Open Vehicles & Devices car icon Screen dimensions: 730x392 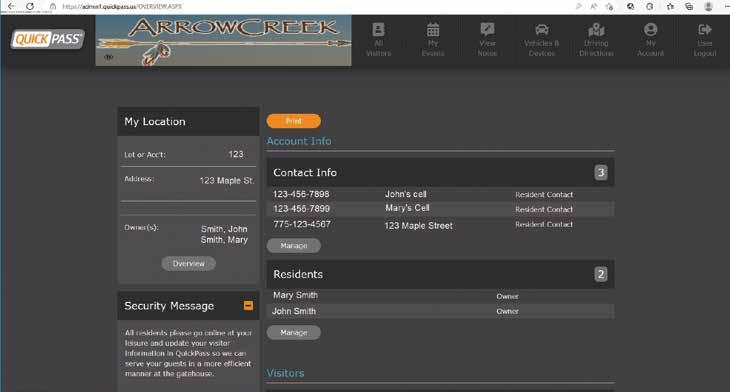[x=542, y=30]
